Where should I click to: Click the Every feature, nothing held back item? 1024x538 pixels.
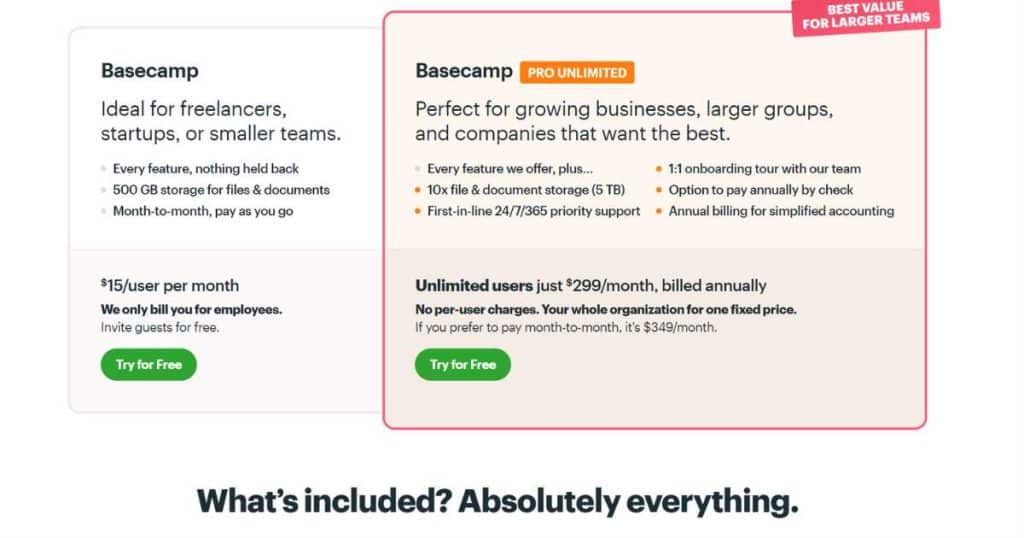coord(206,168)
